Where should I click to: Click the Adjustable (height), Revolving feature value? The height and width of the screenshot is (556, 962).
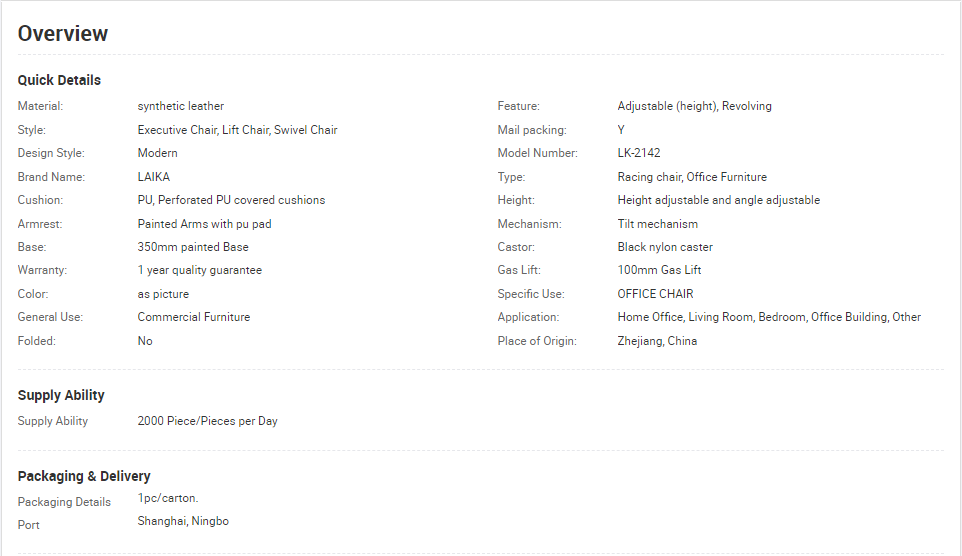[695, 106]
